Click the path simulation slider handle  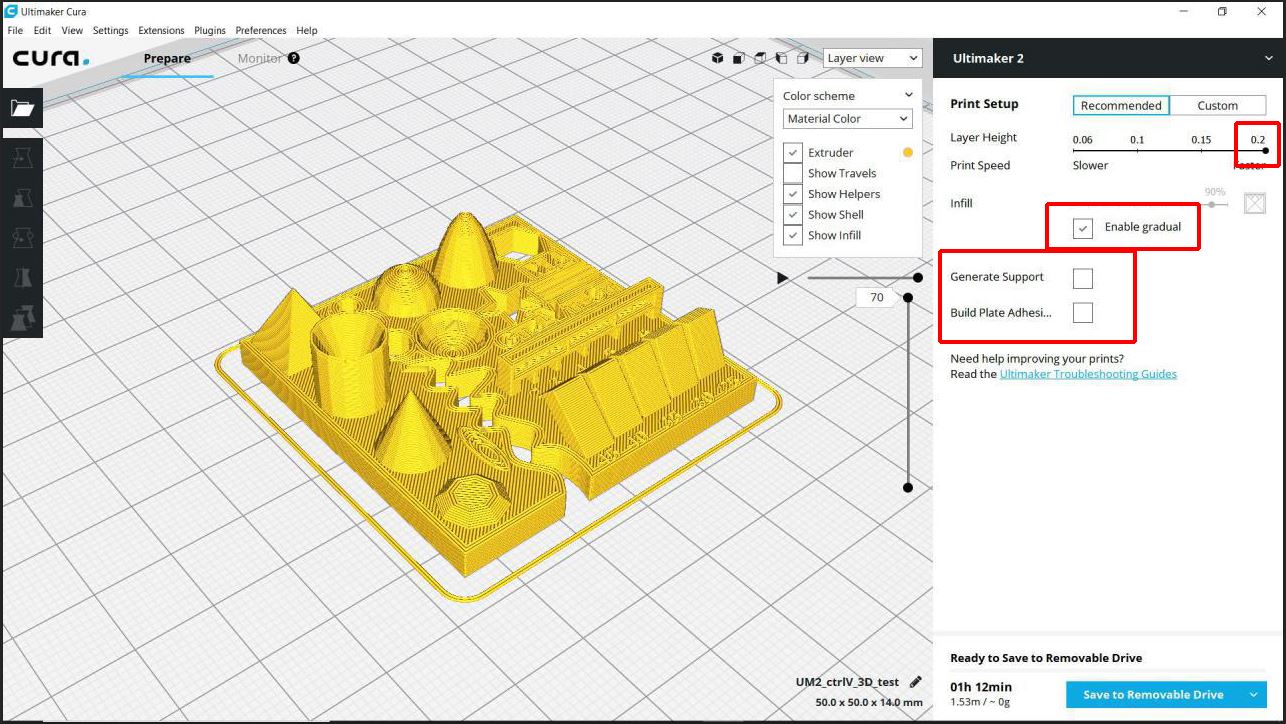pyautogui.click(x=918, y=277)
